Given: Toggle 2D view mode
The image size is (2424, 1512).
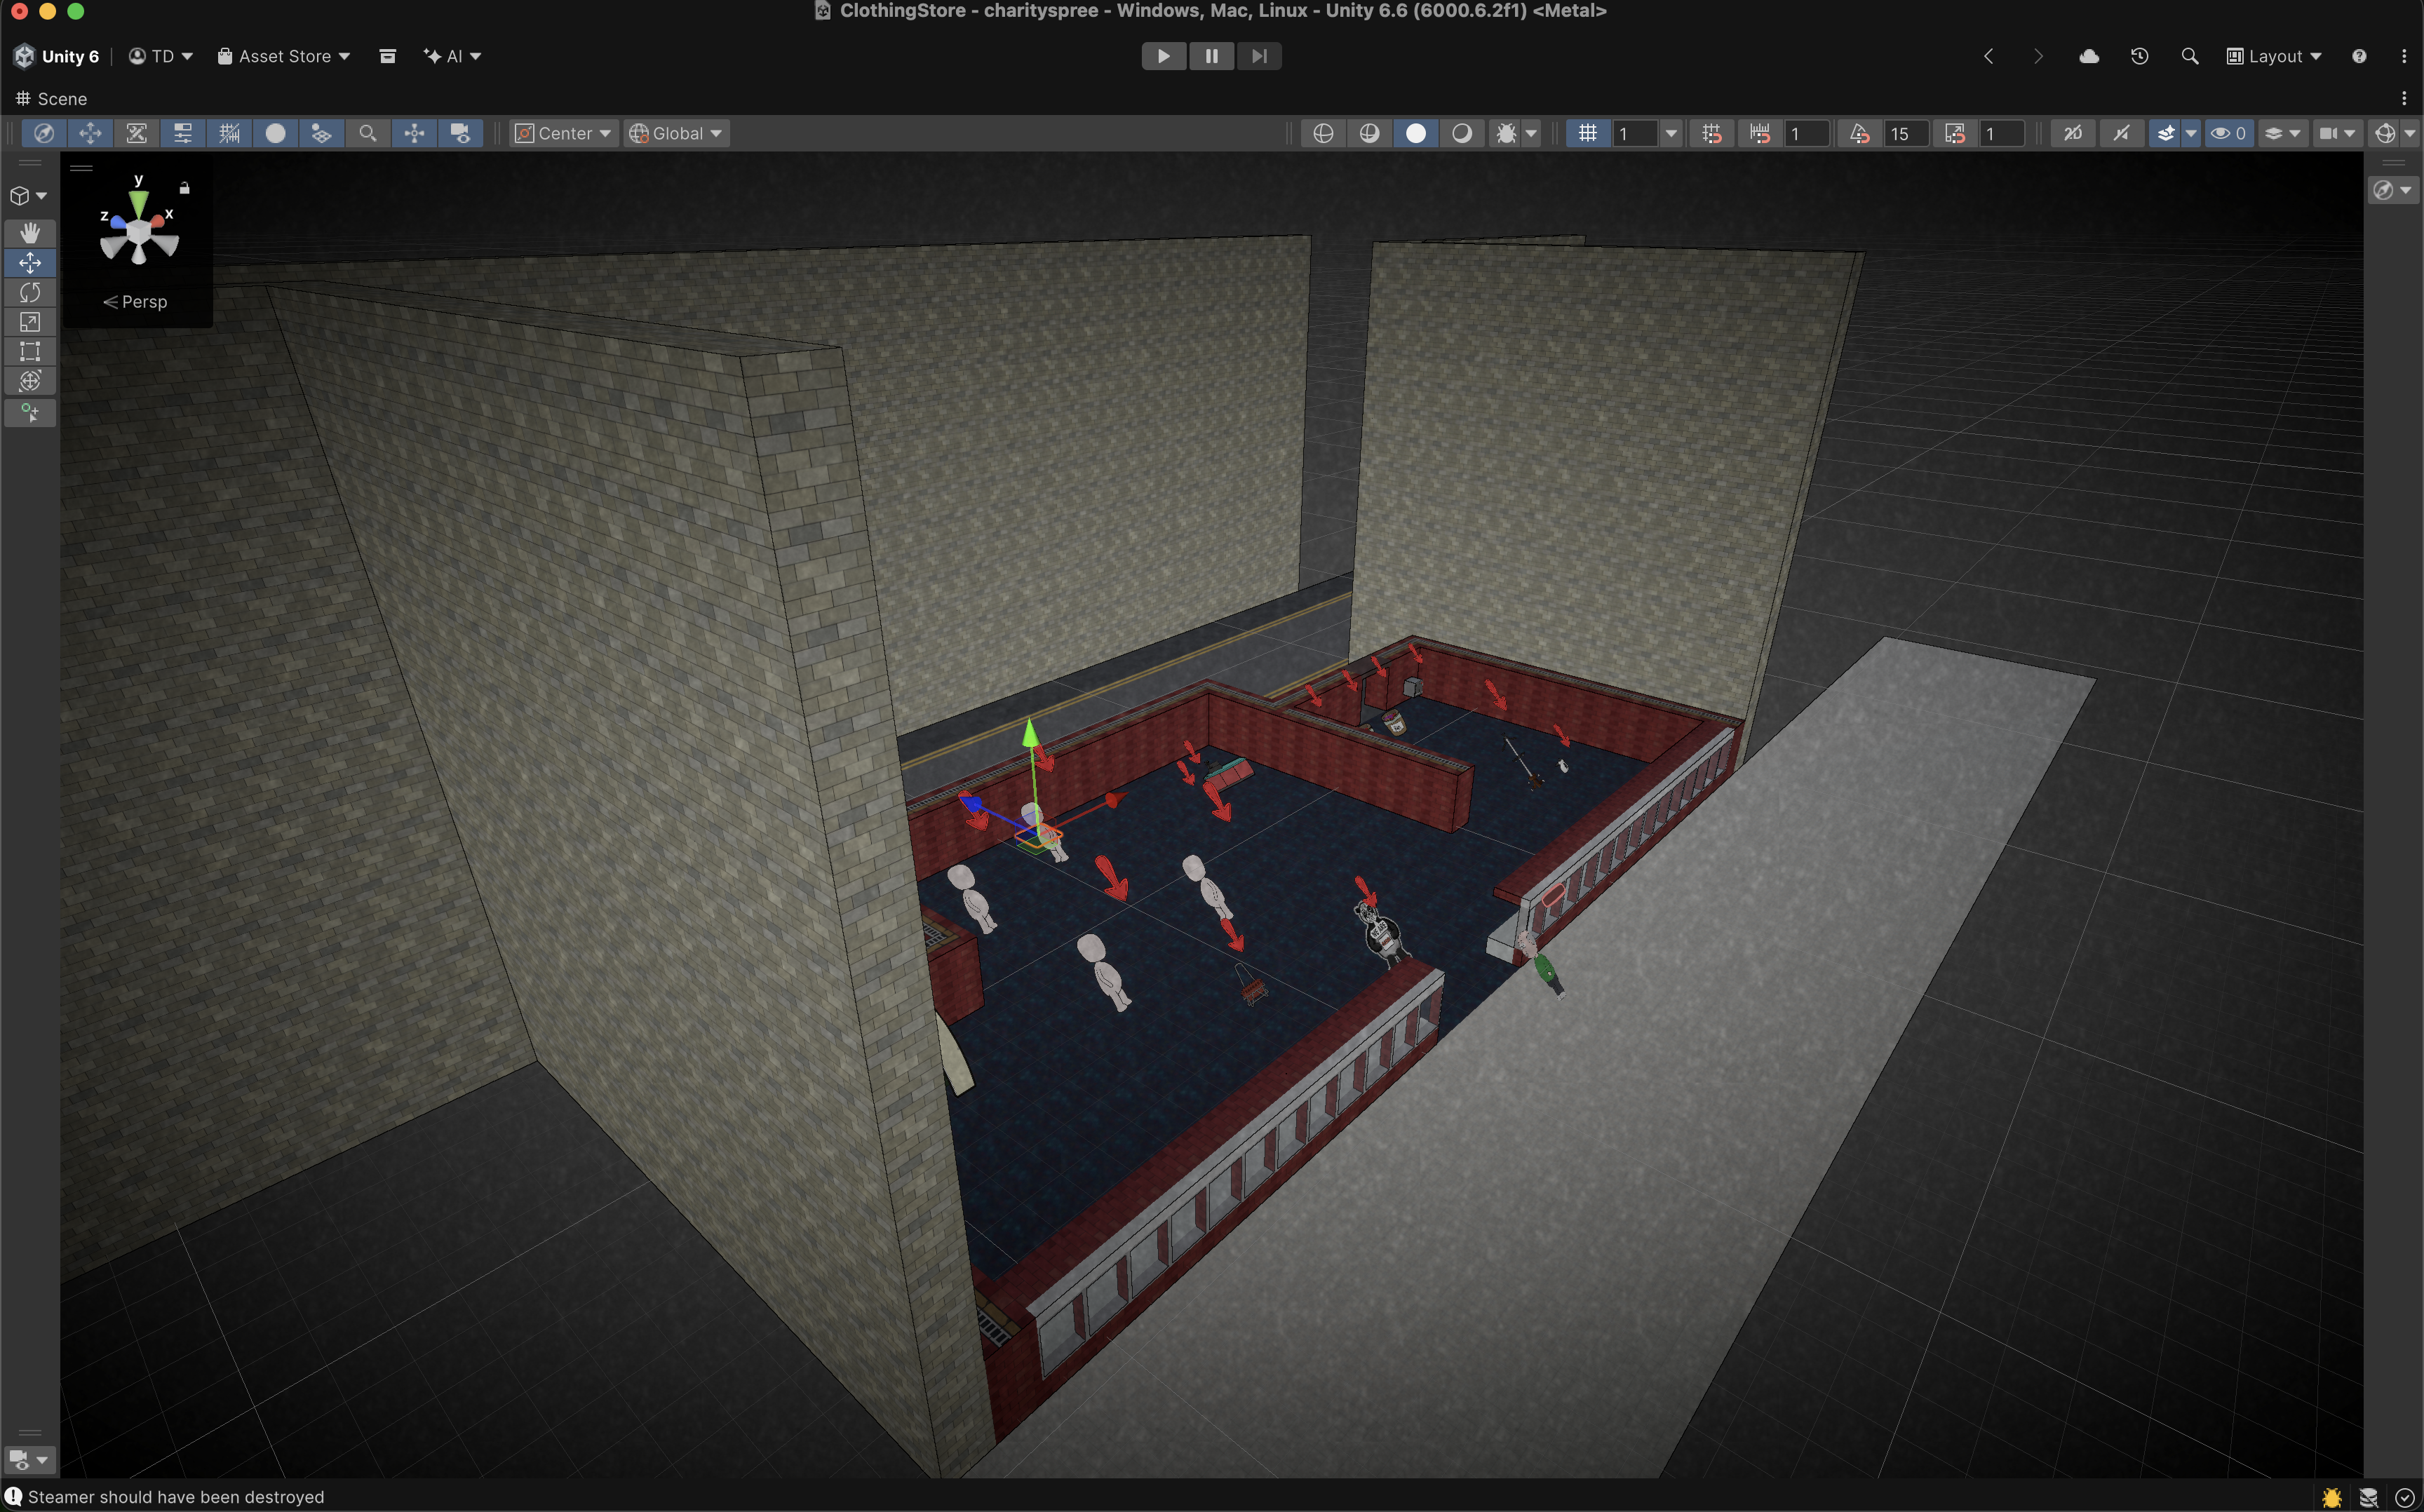Looking at the screenshot, I should 2073,133.
